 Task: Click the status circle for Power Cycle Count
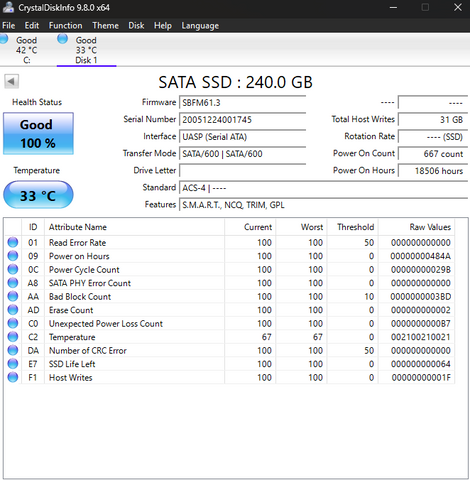[x=13, y=269]
